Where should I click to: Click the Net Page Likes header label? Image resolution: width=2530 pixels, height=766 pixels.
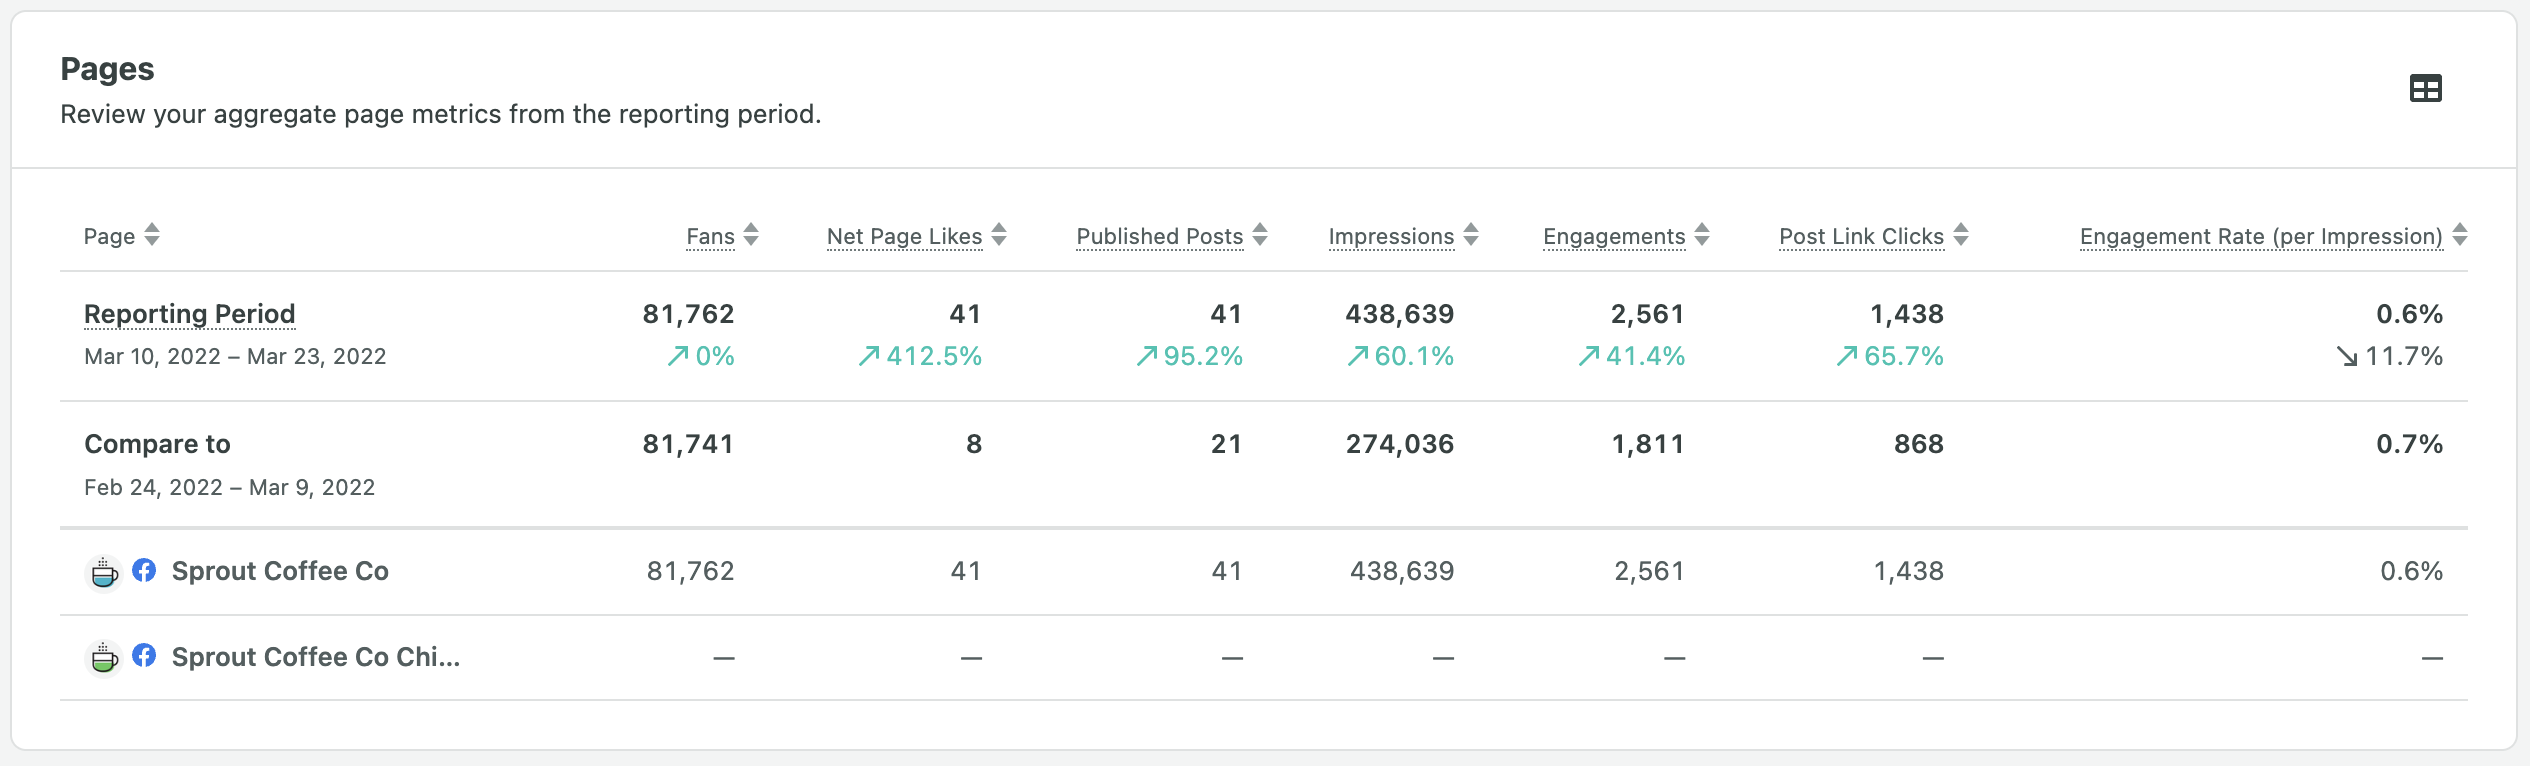pos(904,237)
